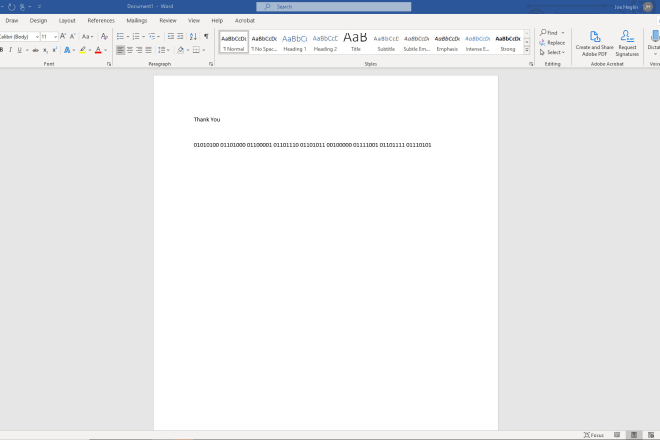The image size is (660, 440).
Task: Apply superscript formatting
Action: (55, 50)
